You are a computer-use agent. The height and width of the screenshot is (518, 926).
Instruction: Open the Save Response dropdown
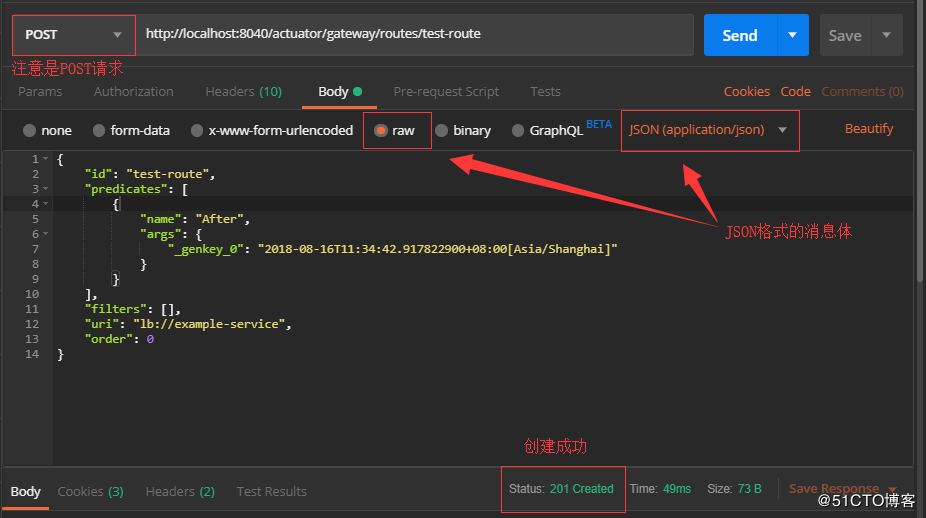tap(842, 488)
